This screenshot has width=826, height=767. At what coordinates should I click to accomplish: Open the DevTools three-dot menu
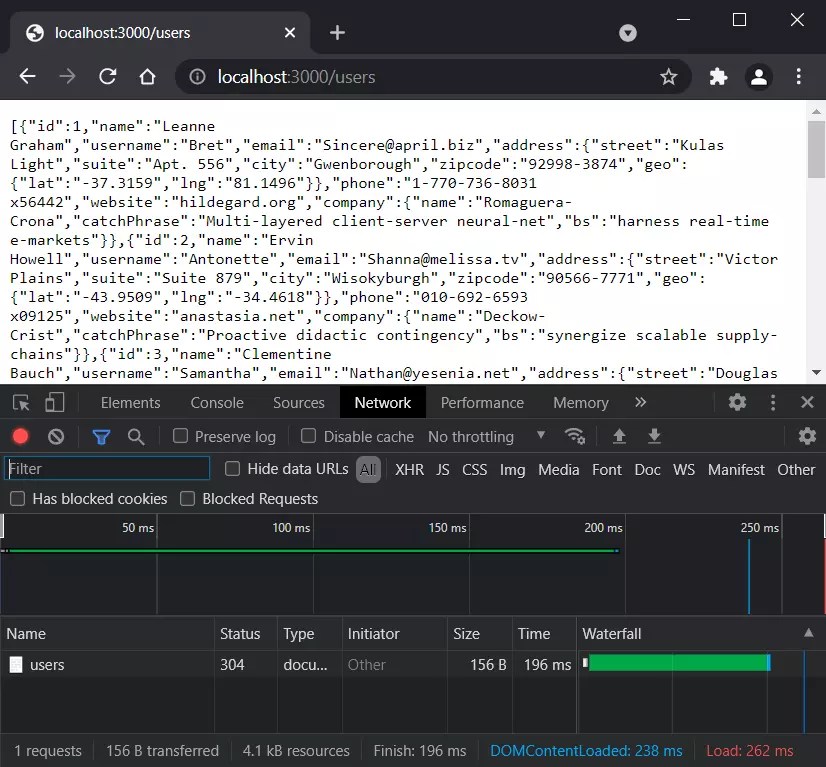coord(773,402)
